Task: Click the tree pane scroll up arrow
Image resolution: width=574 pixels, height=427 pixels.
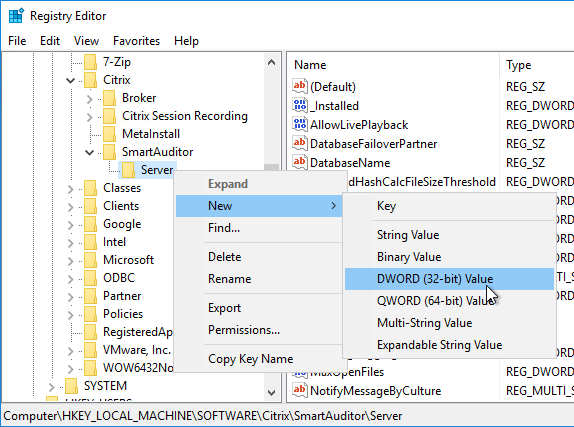Action: 271,62
